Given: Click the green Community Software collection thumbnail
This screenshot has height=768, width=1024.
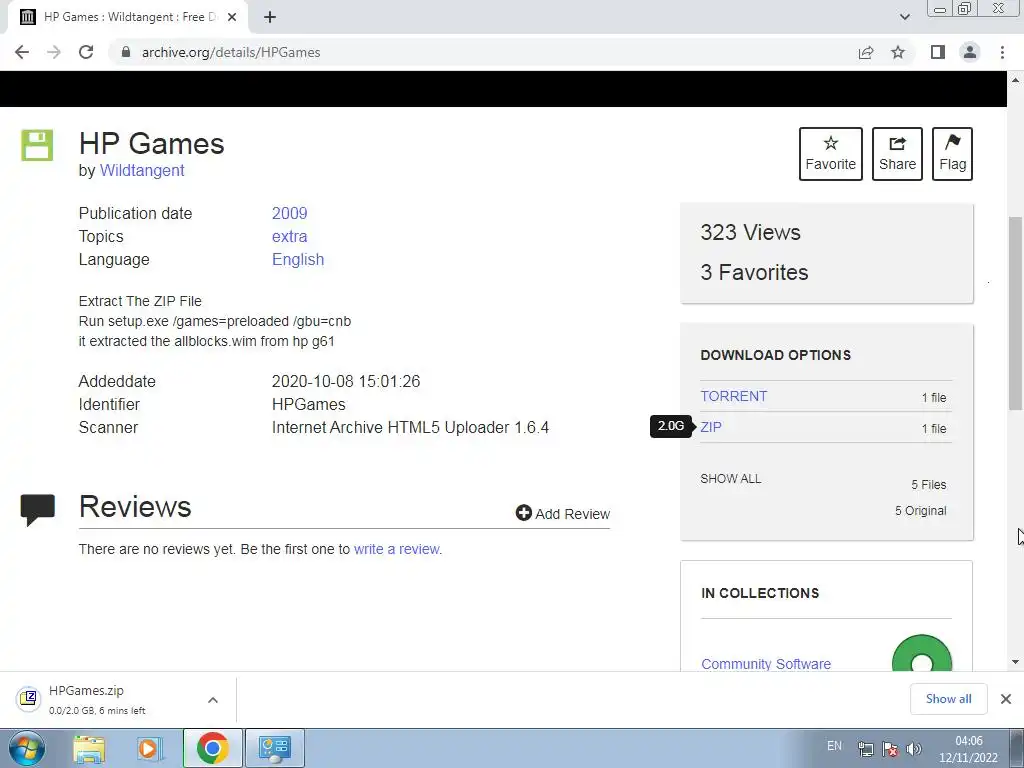Looking at the screenshot, I should pyautogui.click(x=921, y=653).
